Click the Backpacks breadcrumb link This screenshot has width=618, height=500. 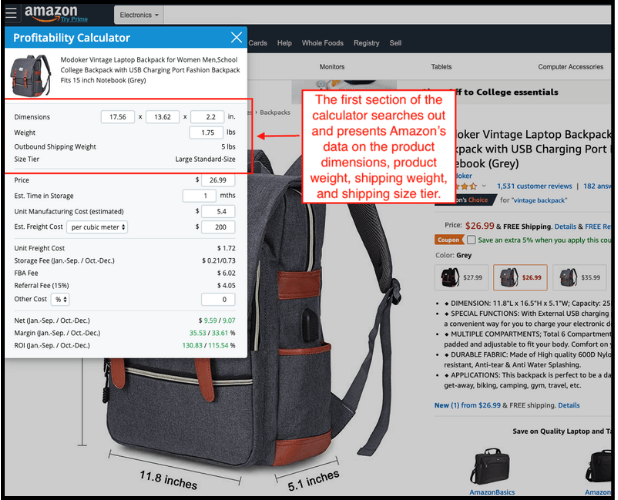[275, 112]
